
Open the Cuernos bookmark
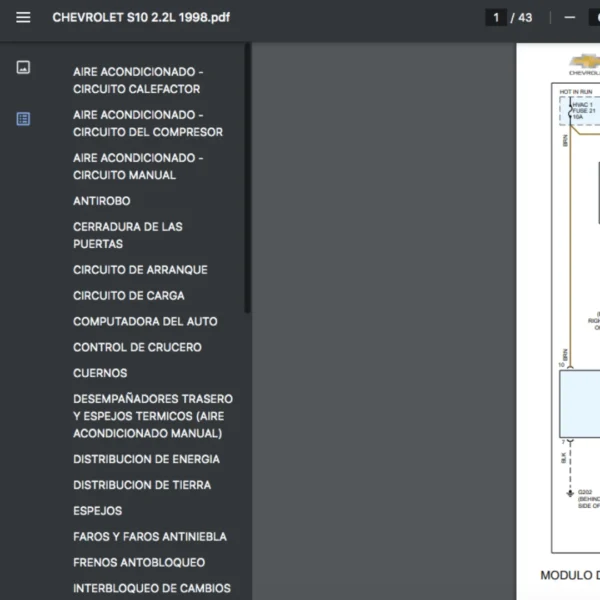tap(100, 373)
